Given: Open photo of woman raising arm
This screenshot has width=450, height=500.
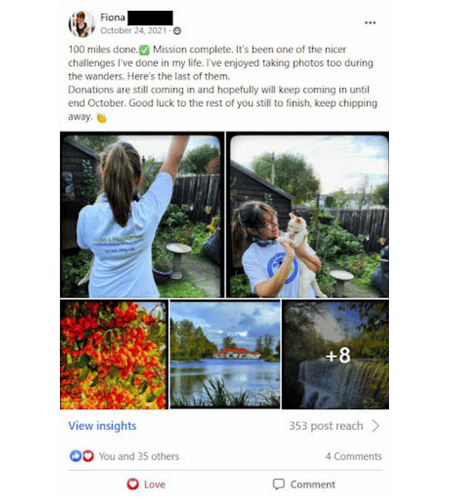Looking at the screenshot, I should 142,215.
